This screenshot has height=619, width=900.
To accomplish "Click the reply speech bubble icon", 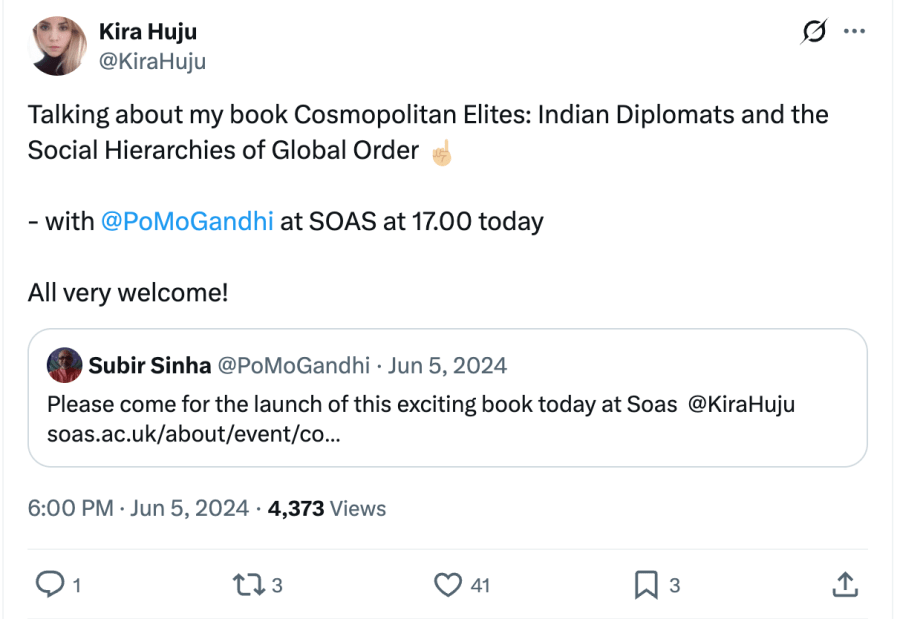I will (49, 585).
